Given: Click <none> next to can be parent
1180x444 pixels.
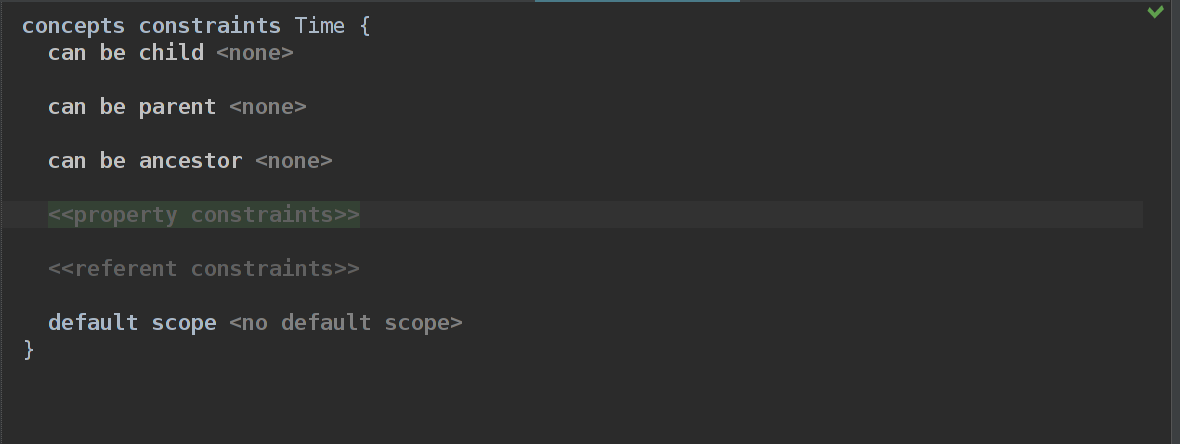Looking at the screenshot, I should point(268,107).
